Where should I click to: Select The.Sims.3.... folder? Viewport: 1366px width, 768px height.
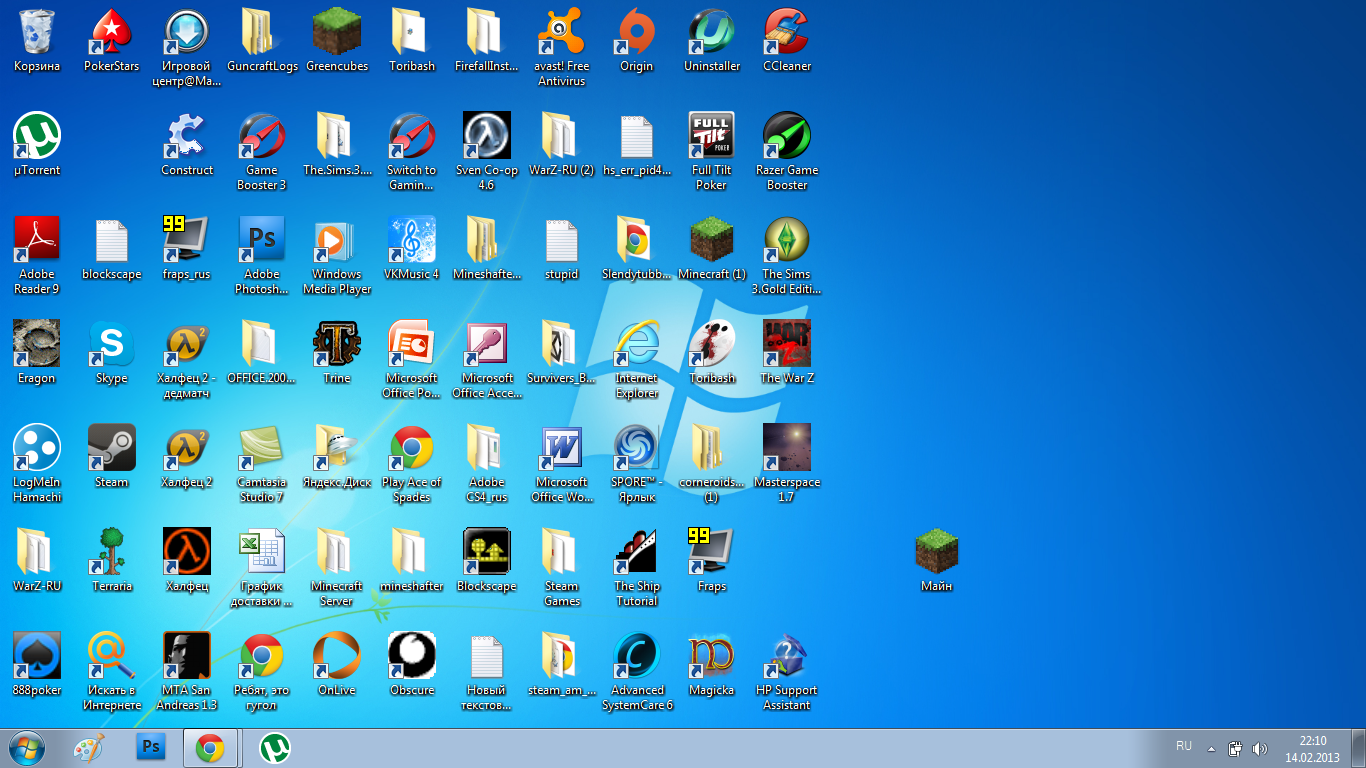[x=337, y=136]
